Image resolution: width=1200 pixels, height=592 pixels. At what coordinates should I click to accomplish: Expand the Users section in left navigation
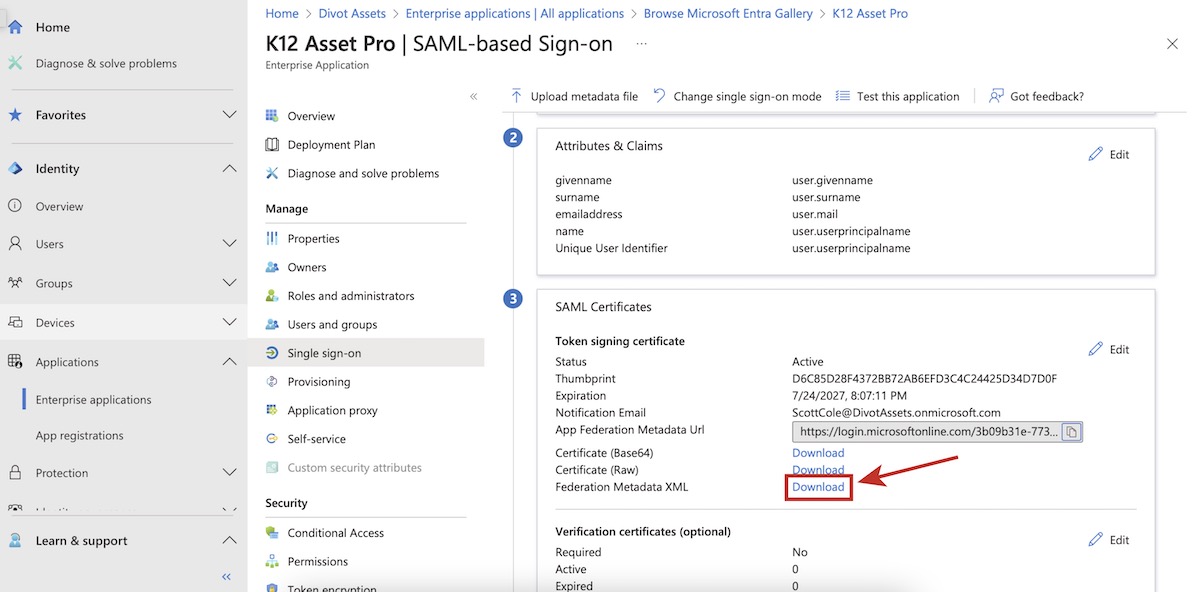[229, 244]
